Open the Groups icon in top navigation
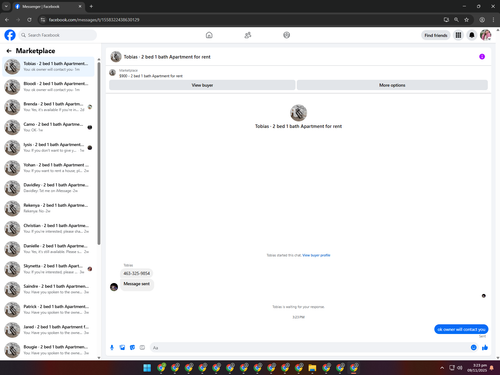 click(x=286, y=35)
